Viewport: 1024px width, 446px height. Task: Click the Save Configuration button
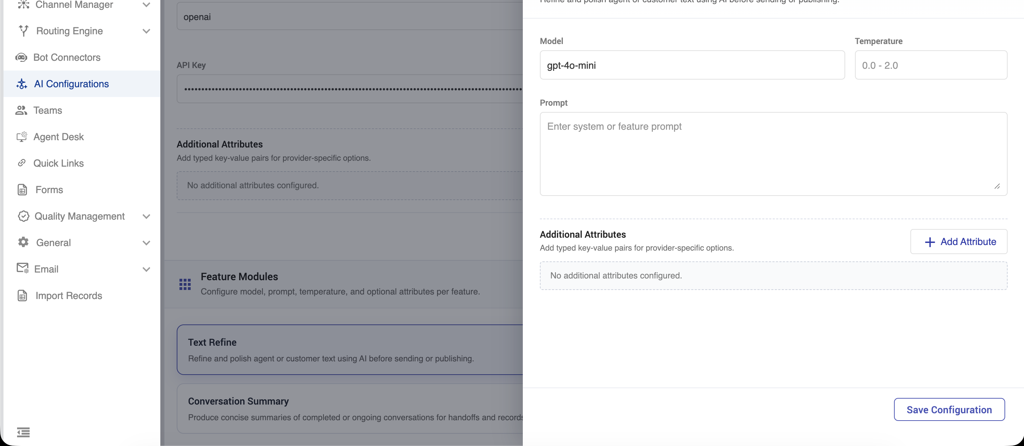pyautogui.click(x=949, y=409)
